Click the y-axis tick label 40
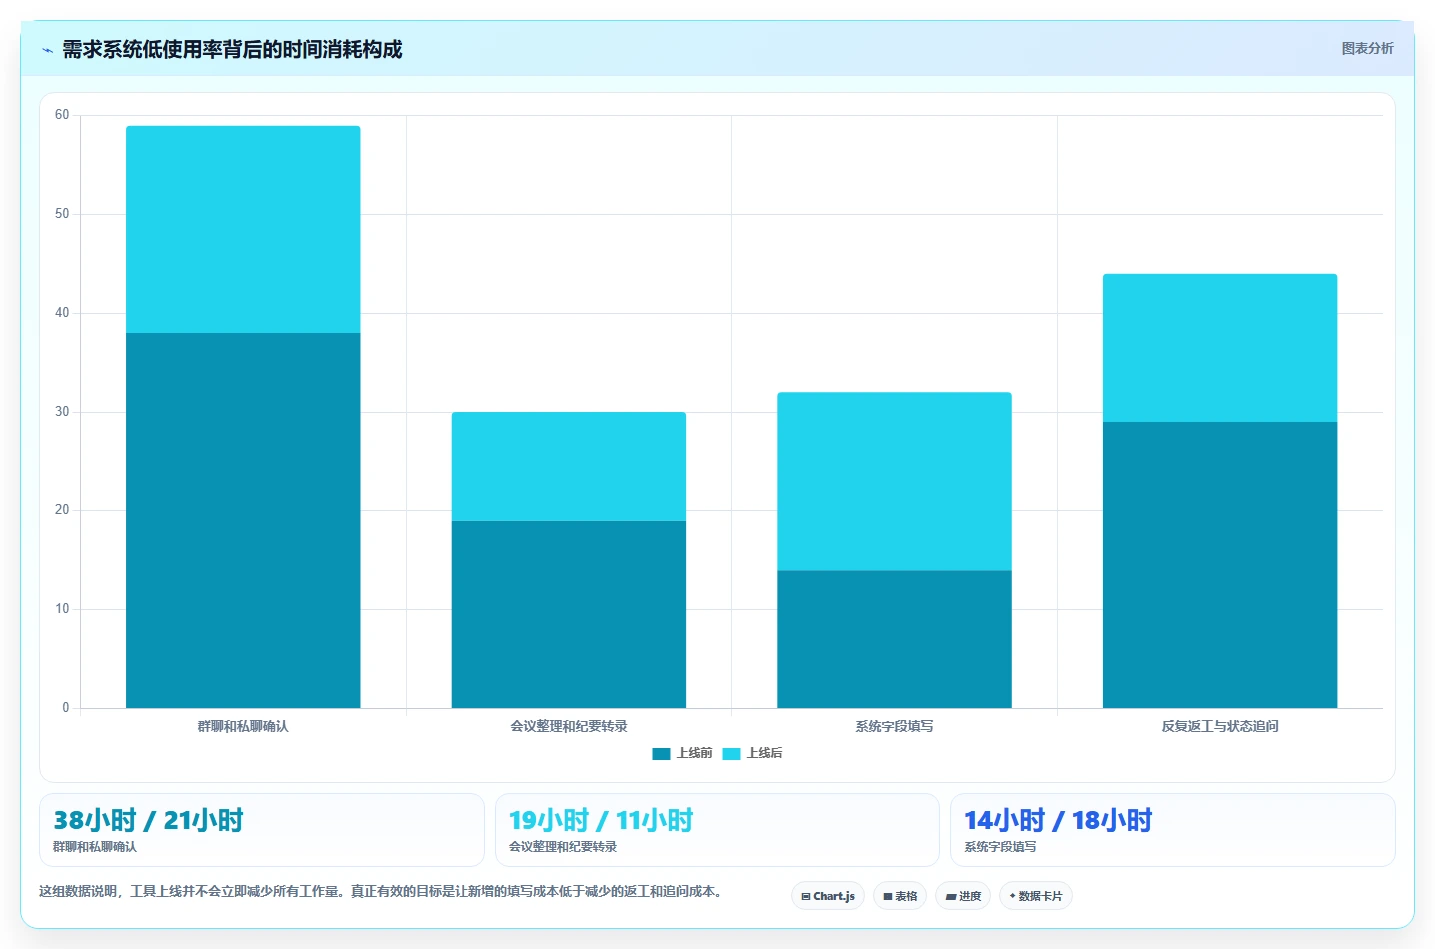This screenshot has height=949, width=1435. 62,313
